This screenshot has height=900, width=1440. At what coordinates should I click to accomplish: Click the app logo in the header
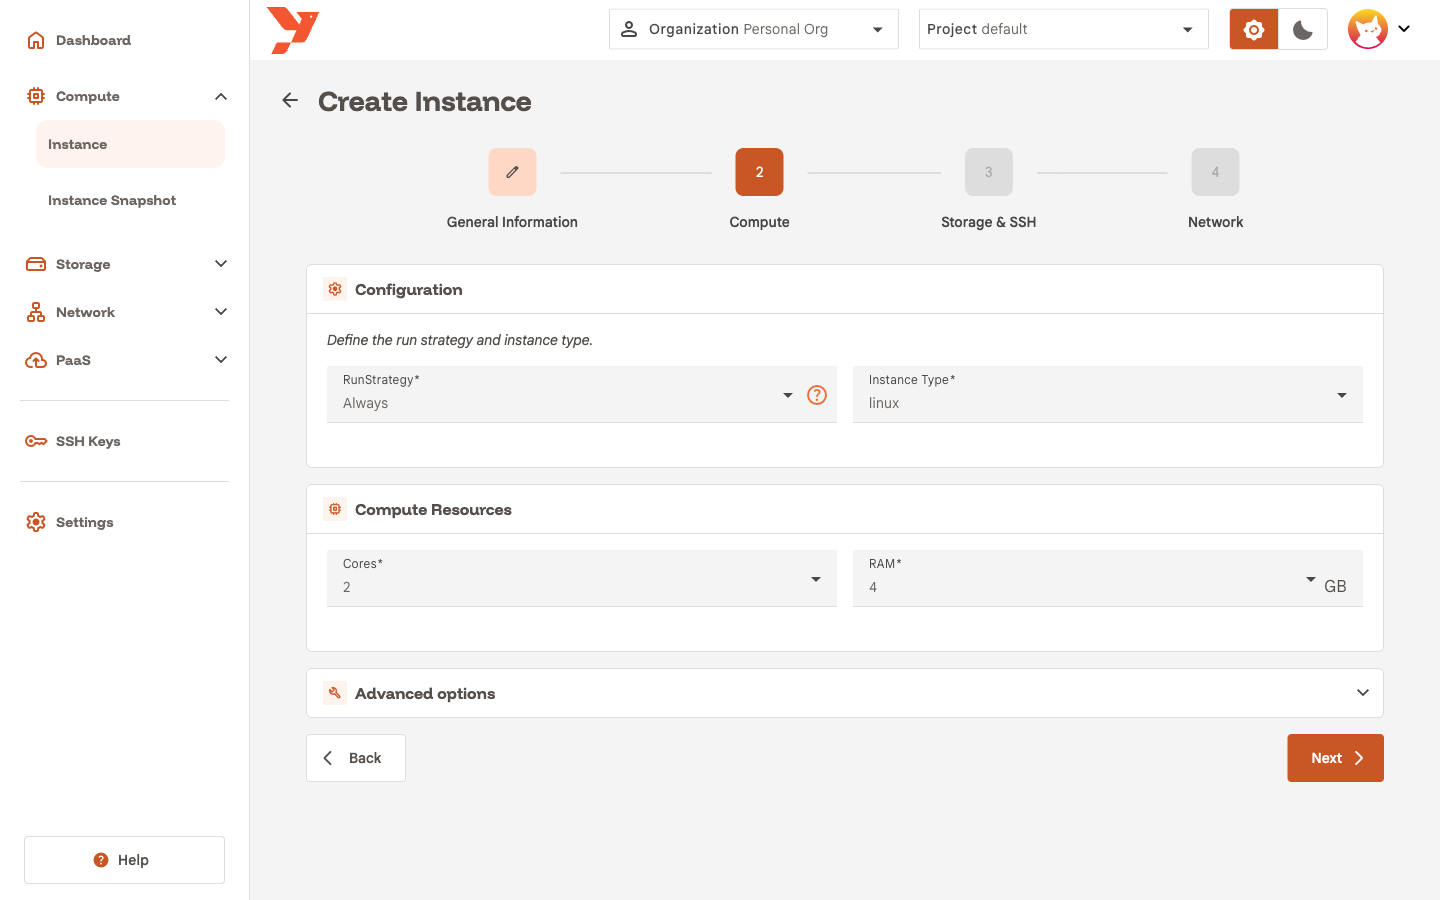(x=293, y=30)
